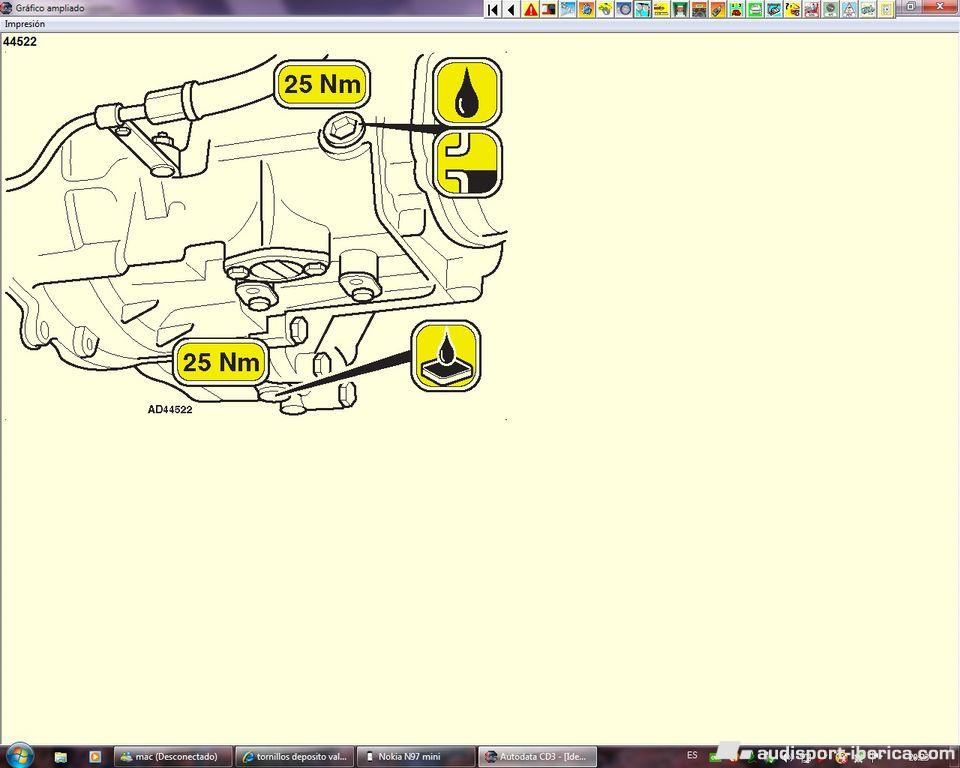Click the oil drain pan symbol

point(446,356)
